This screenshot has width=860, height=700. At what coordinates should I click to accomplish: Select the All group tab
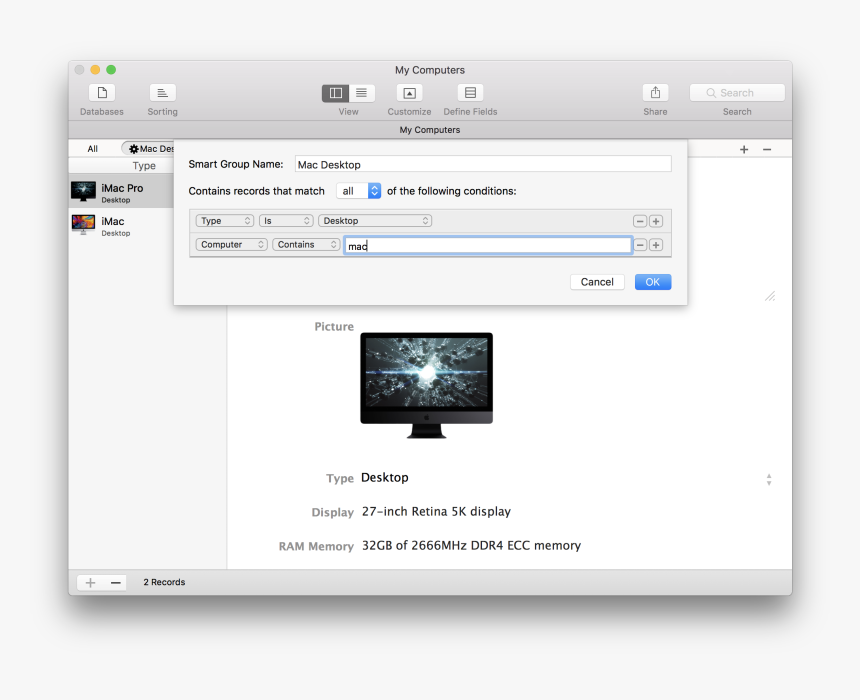tap(93, 149)
